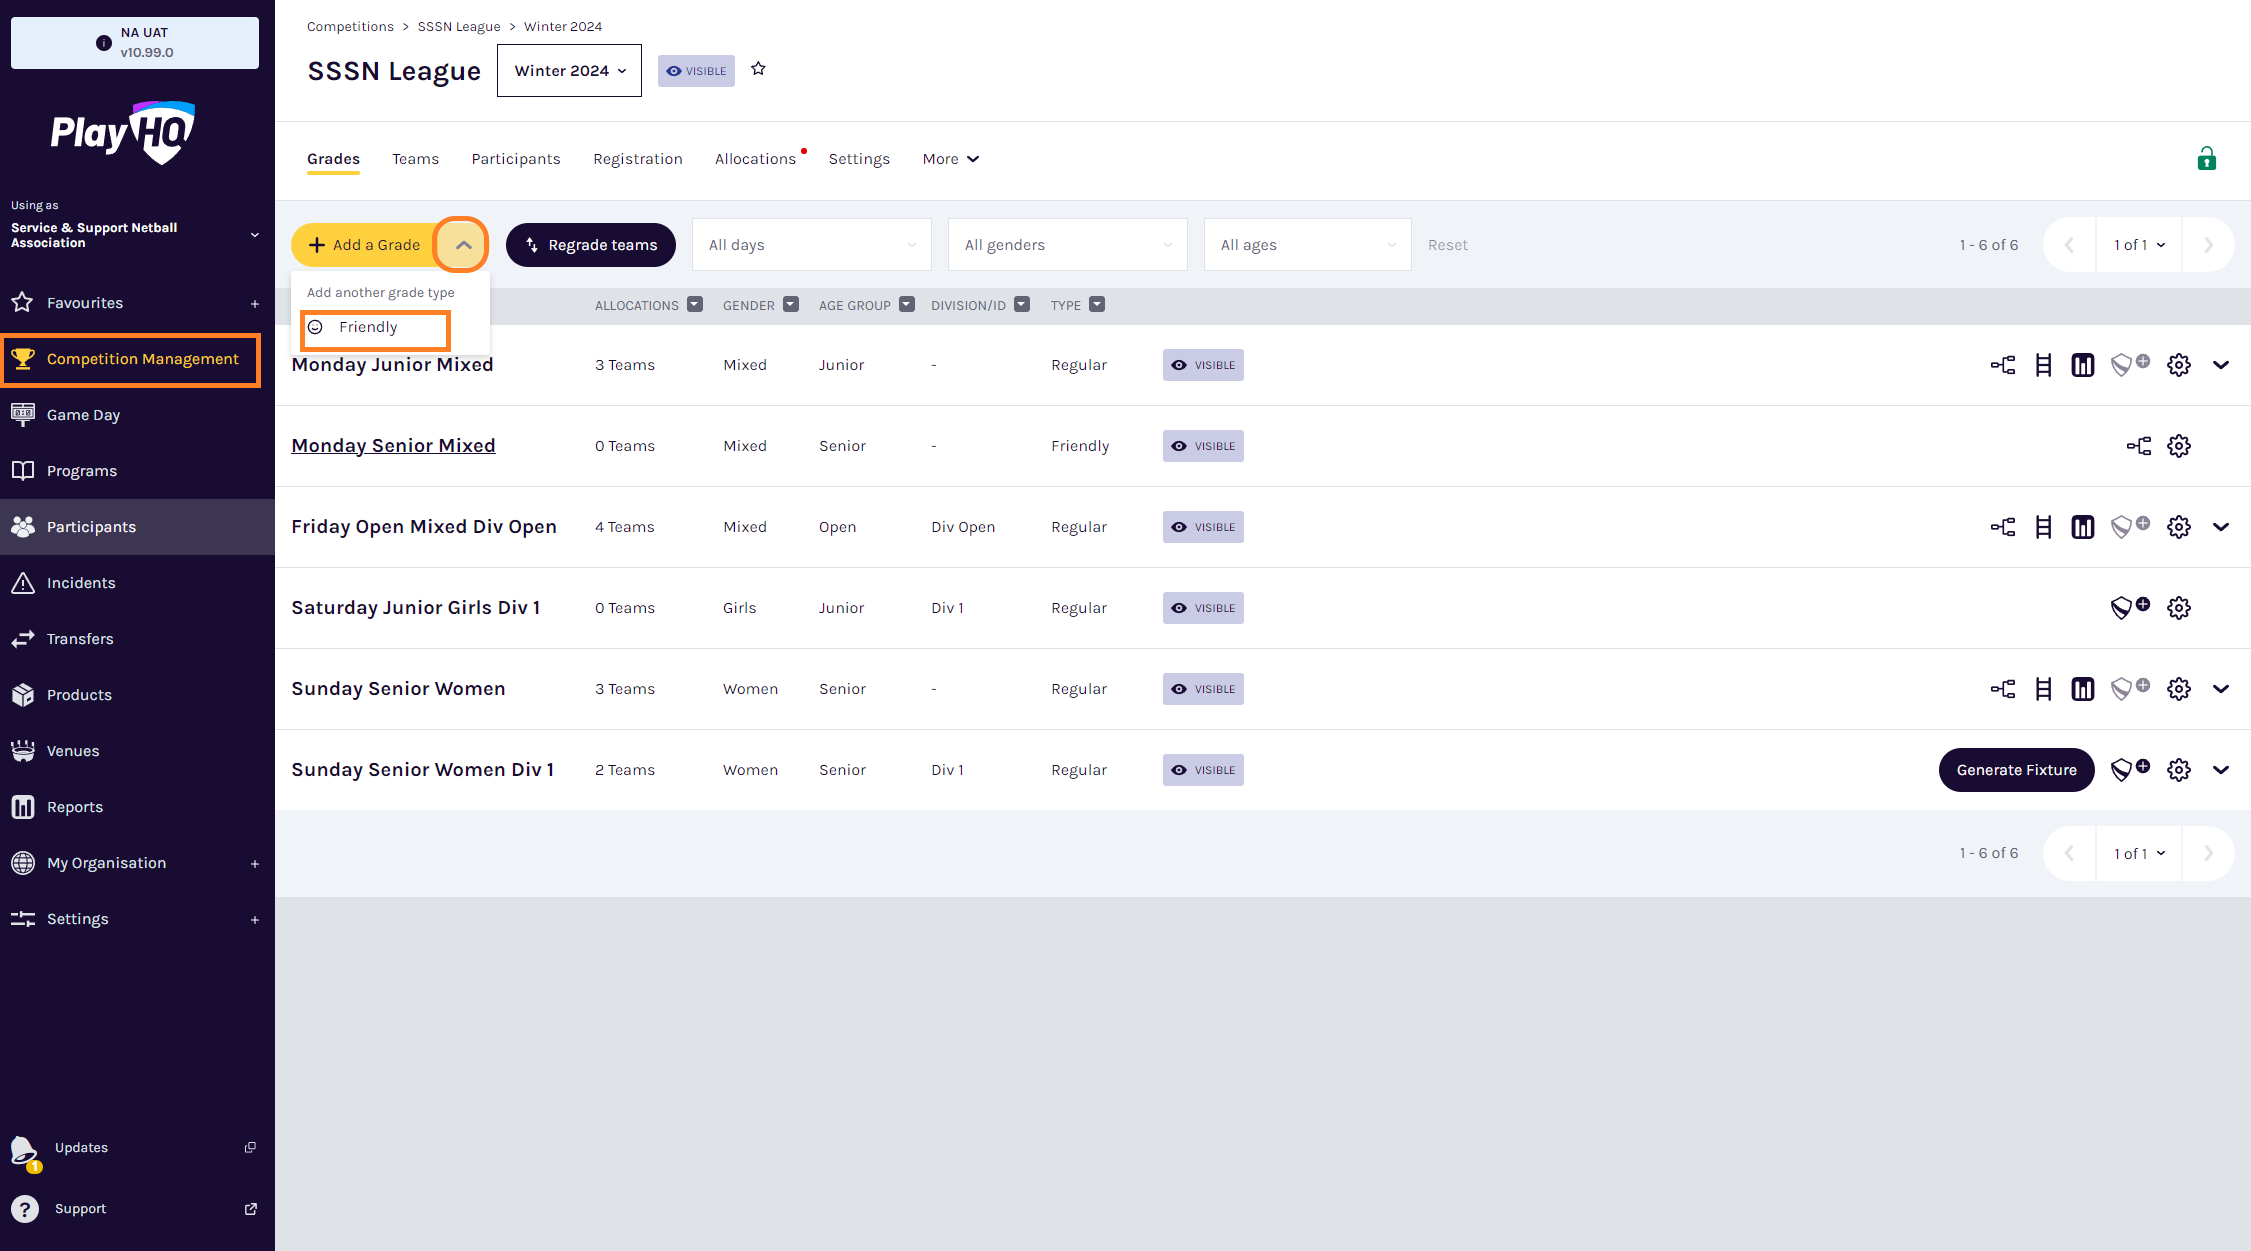Screen dimensions: 2251x1251
Task: Expand the Friday Open Mixed Div Open row
Action: pyautogui.click(x=2221, y=527)
